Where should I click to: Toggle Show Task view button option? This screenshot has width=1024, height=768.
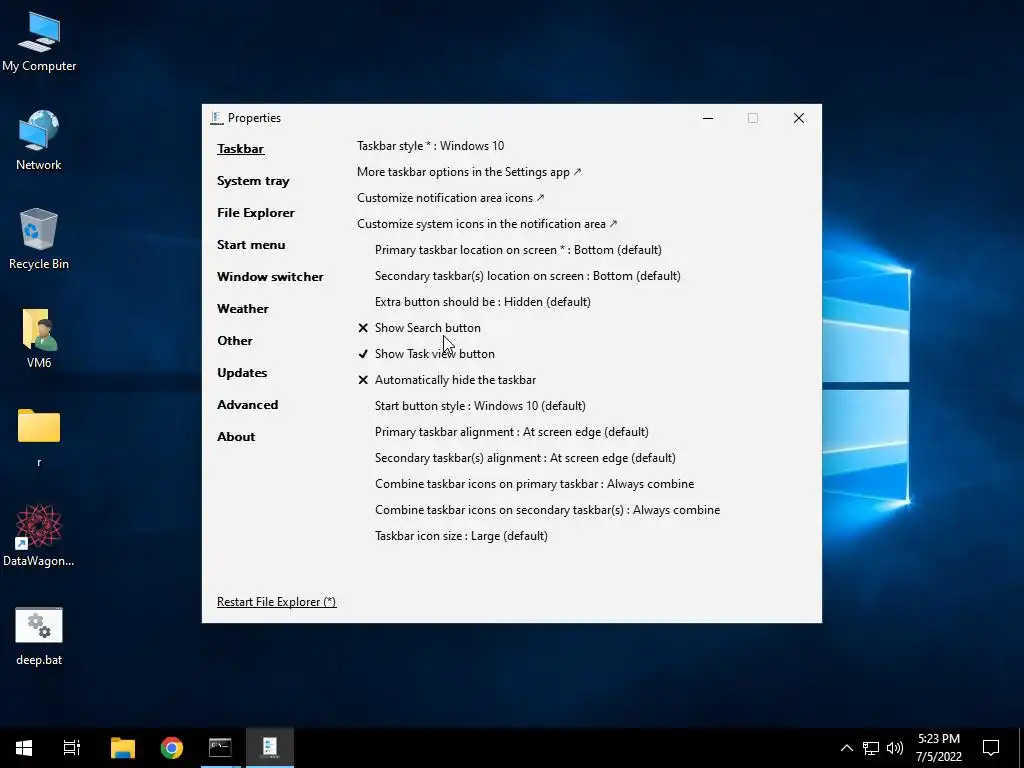[x=426, y=354]
